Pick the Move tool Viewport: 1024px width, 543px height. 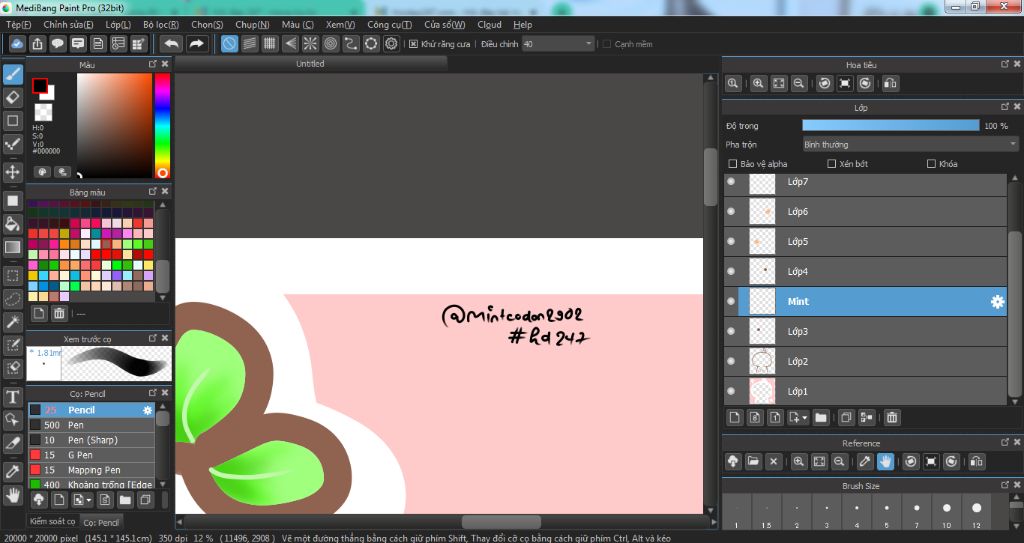pyautogui.click(x=13, y=172)
